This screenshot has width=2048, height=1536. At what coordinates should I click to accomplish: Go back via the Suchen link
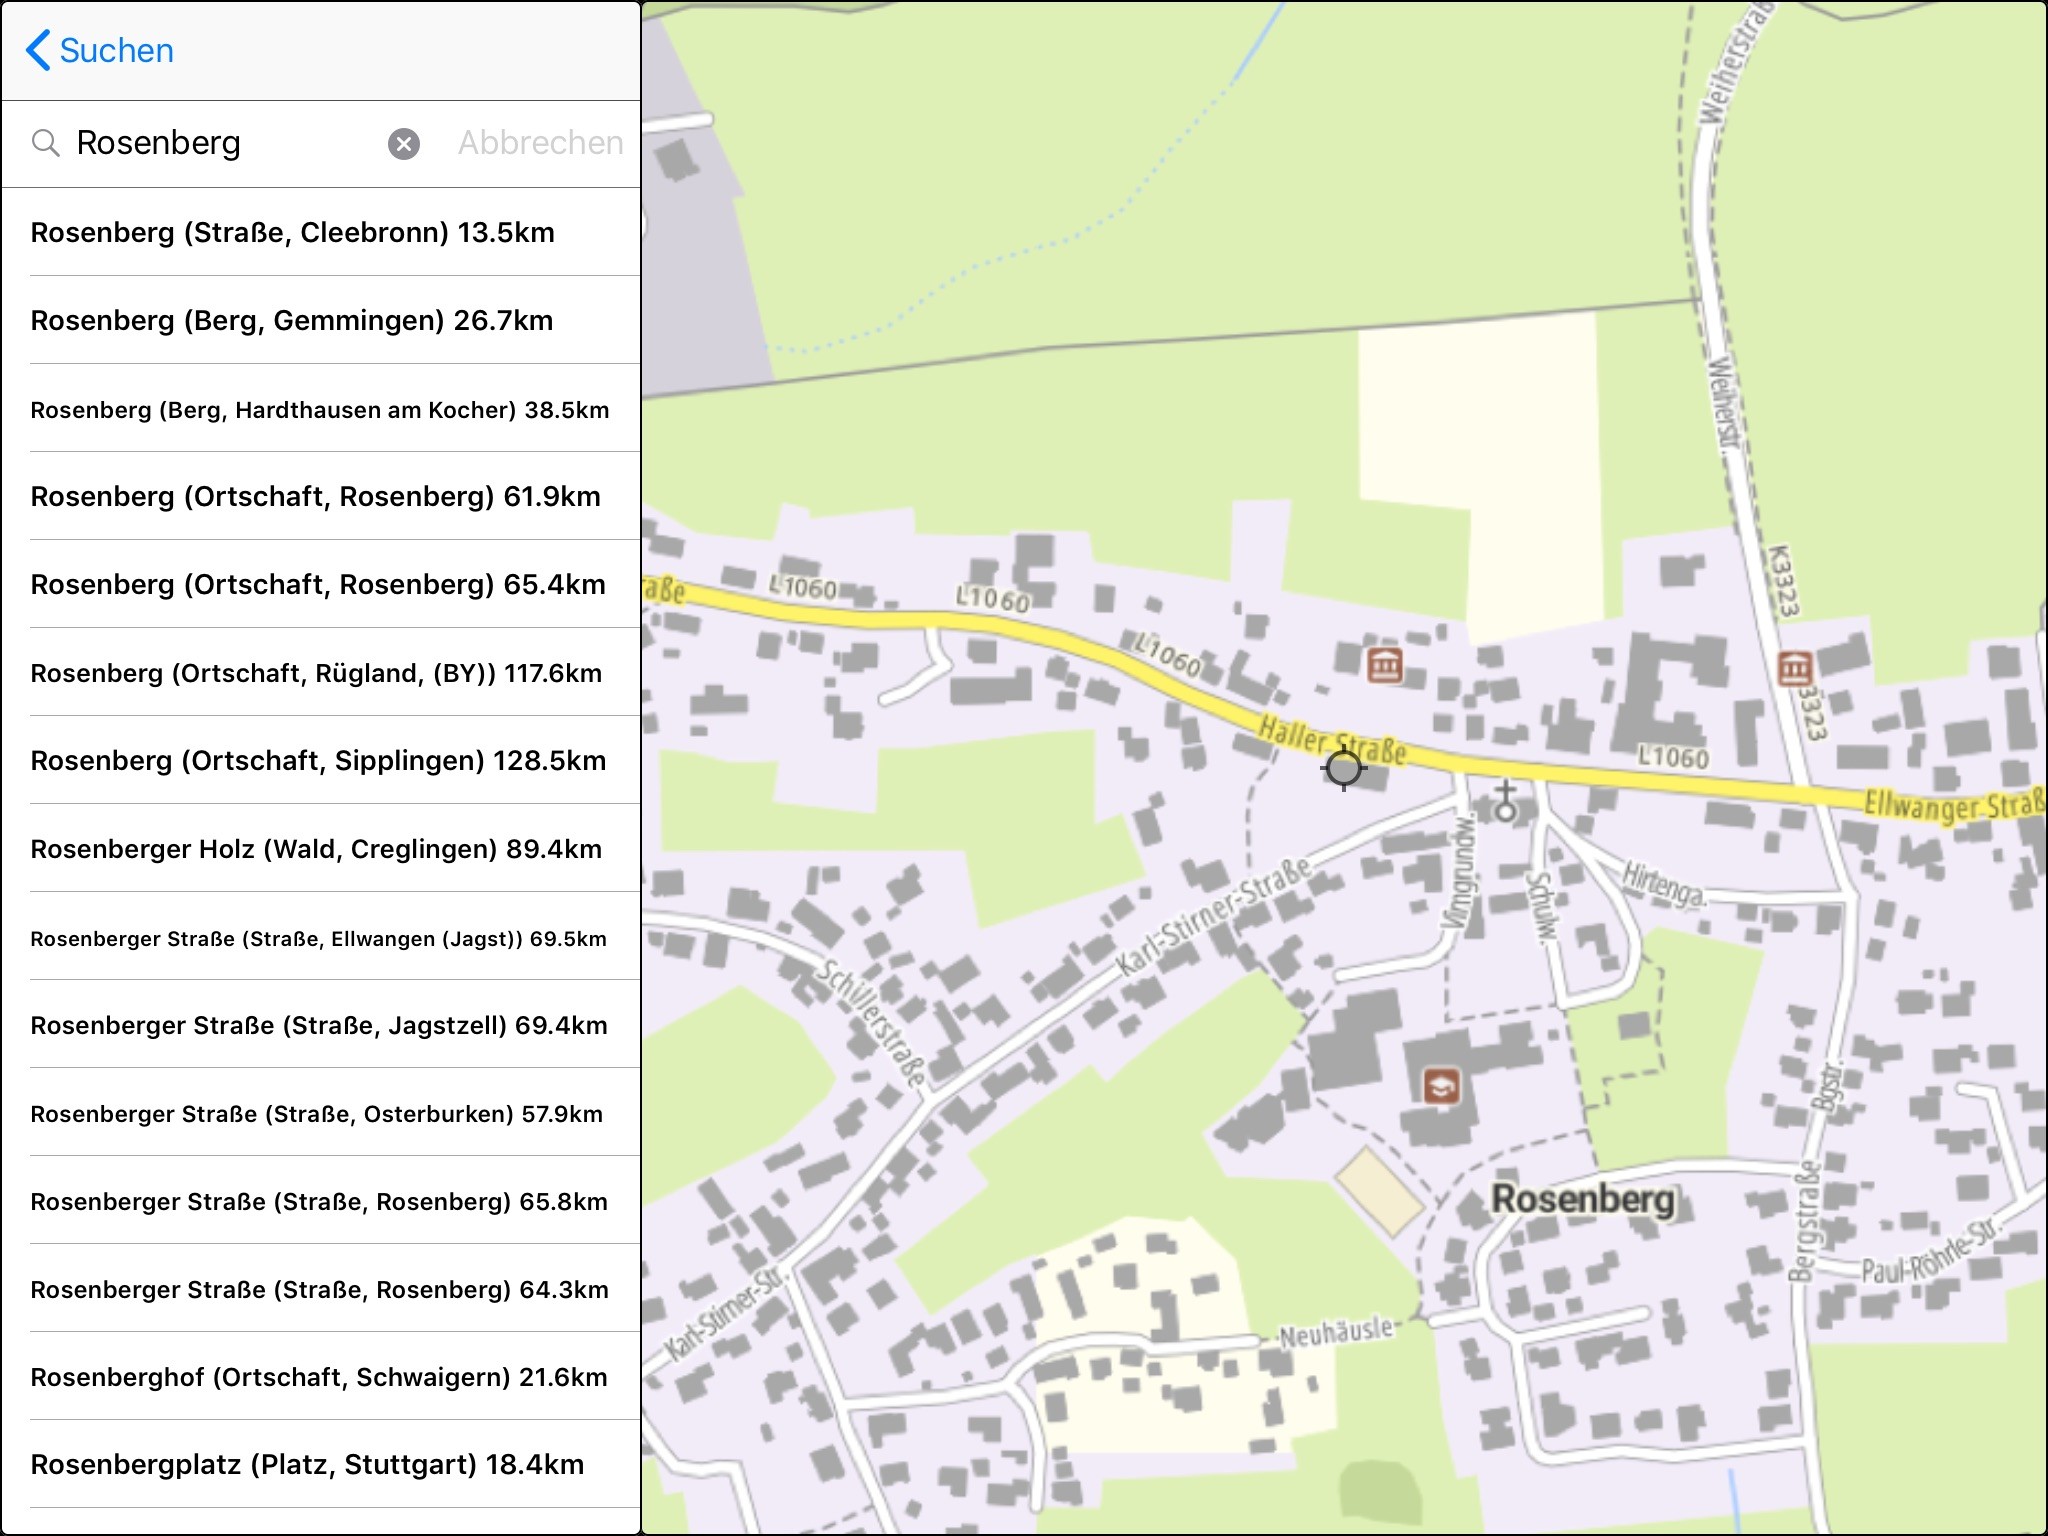116,50
